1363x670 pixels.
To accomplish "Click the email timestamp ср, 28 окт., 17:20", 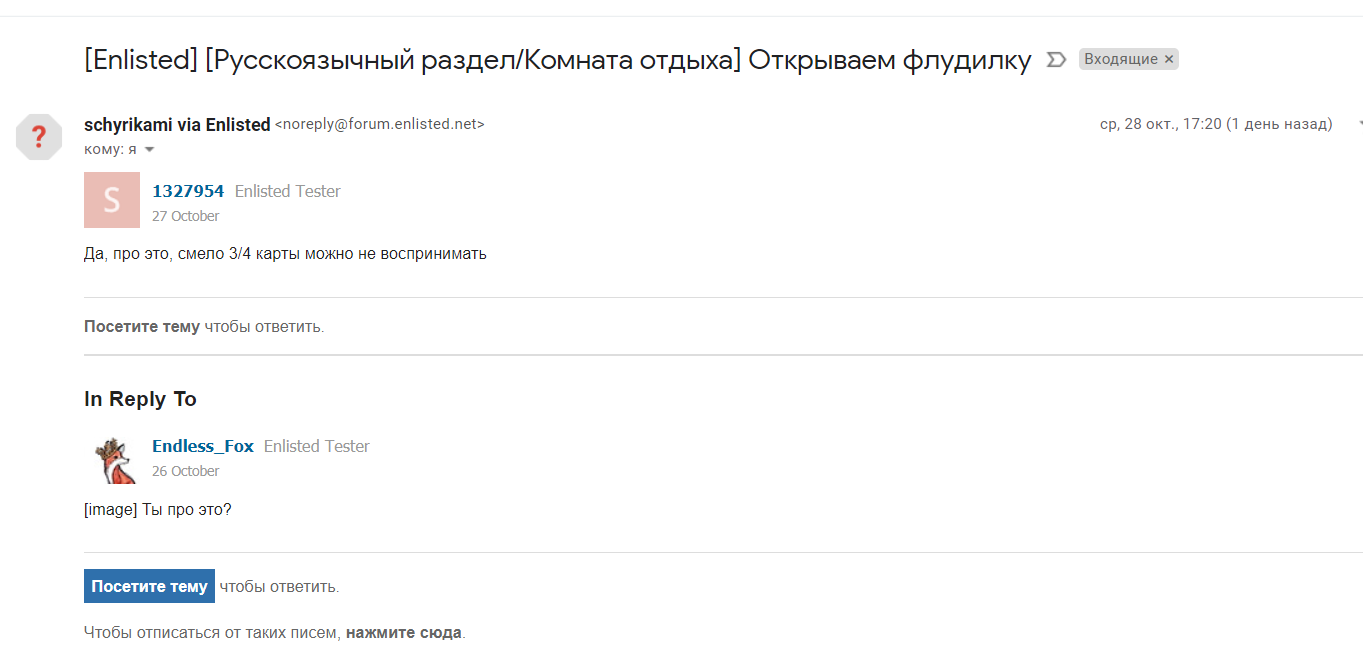I will [x=1216, y=124].
